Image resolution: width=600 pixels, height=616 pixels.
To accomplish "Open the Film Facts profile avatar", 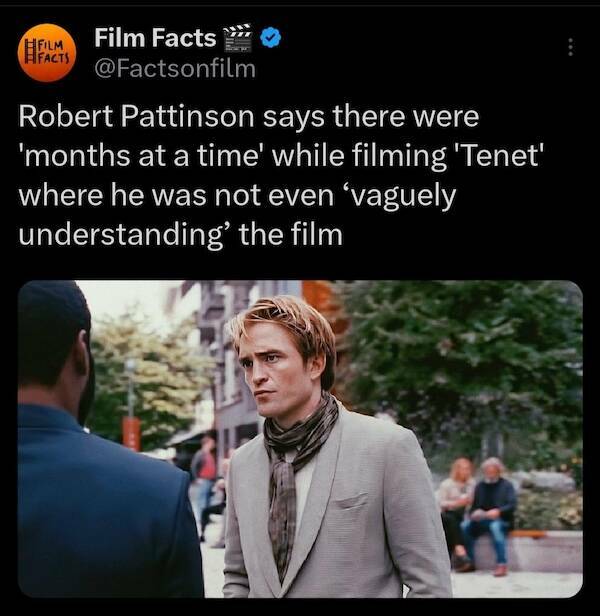I will coord(46,53).
